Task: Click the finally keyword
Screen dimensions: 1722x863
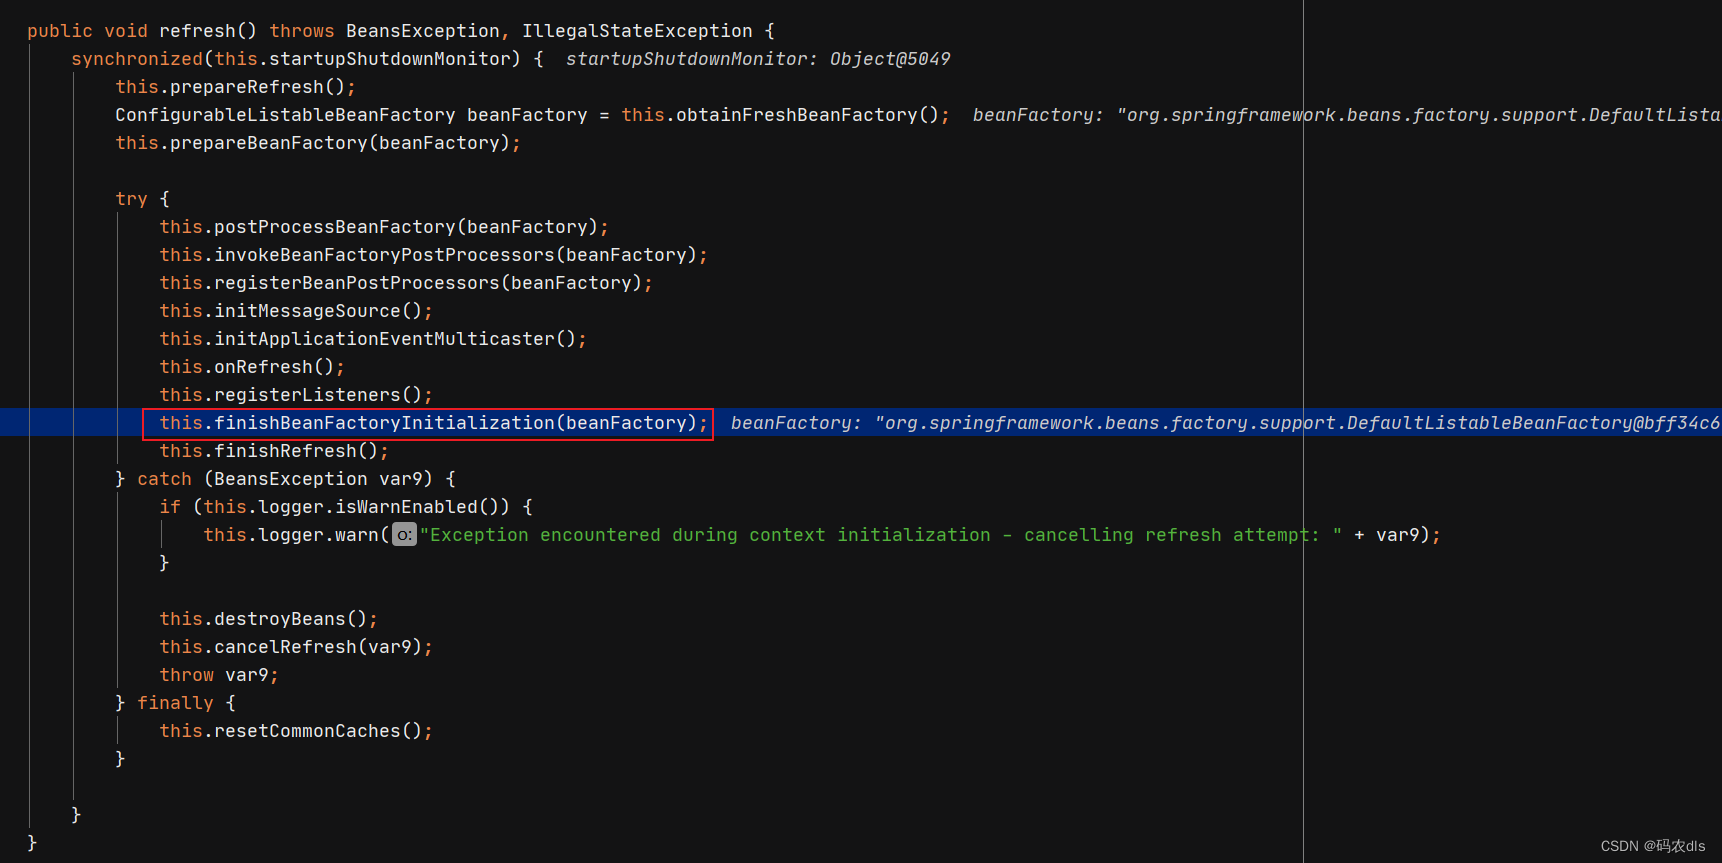Action: pos(175,703)
